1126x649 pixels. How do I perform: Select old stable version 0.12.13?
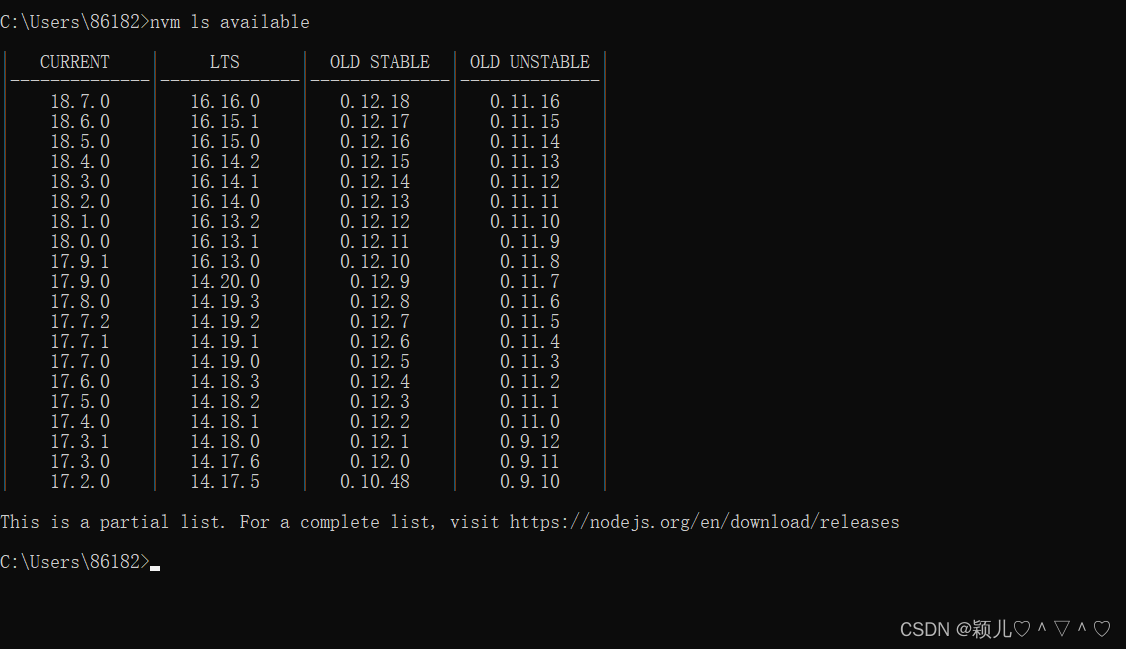[x=375, y=202]
